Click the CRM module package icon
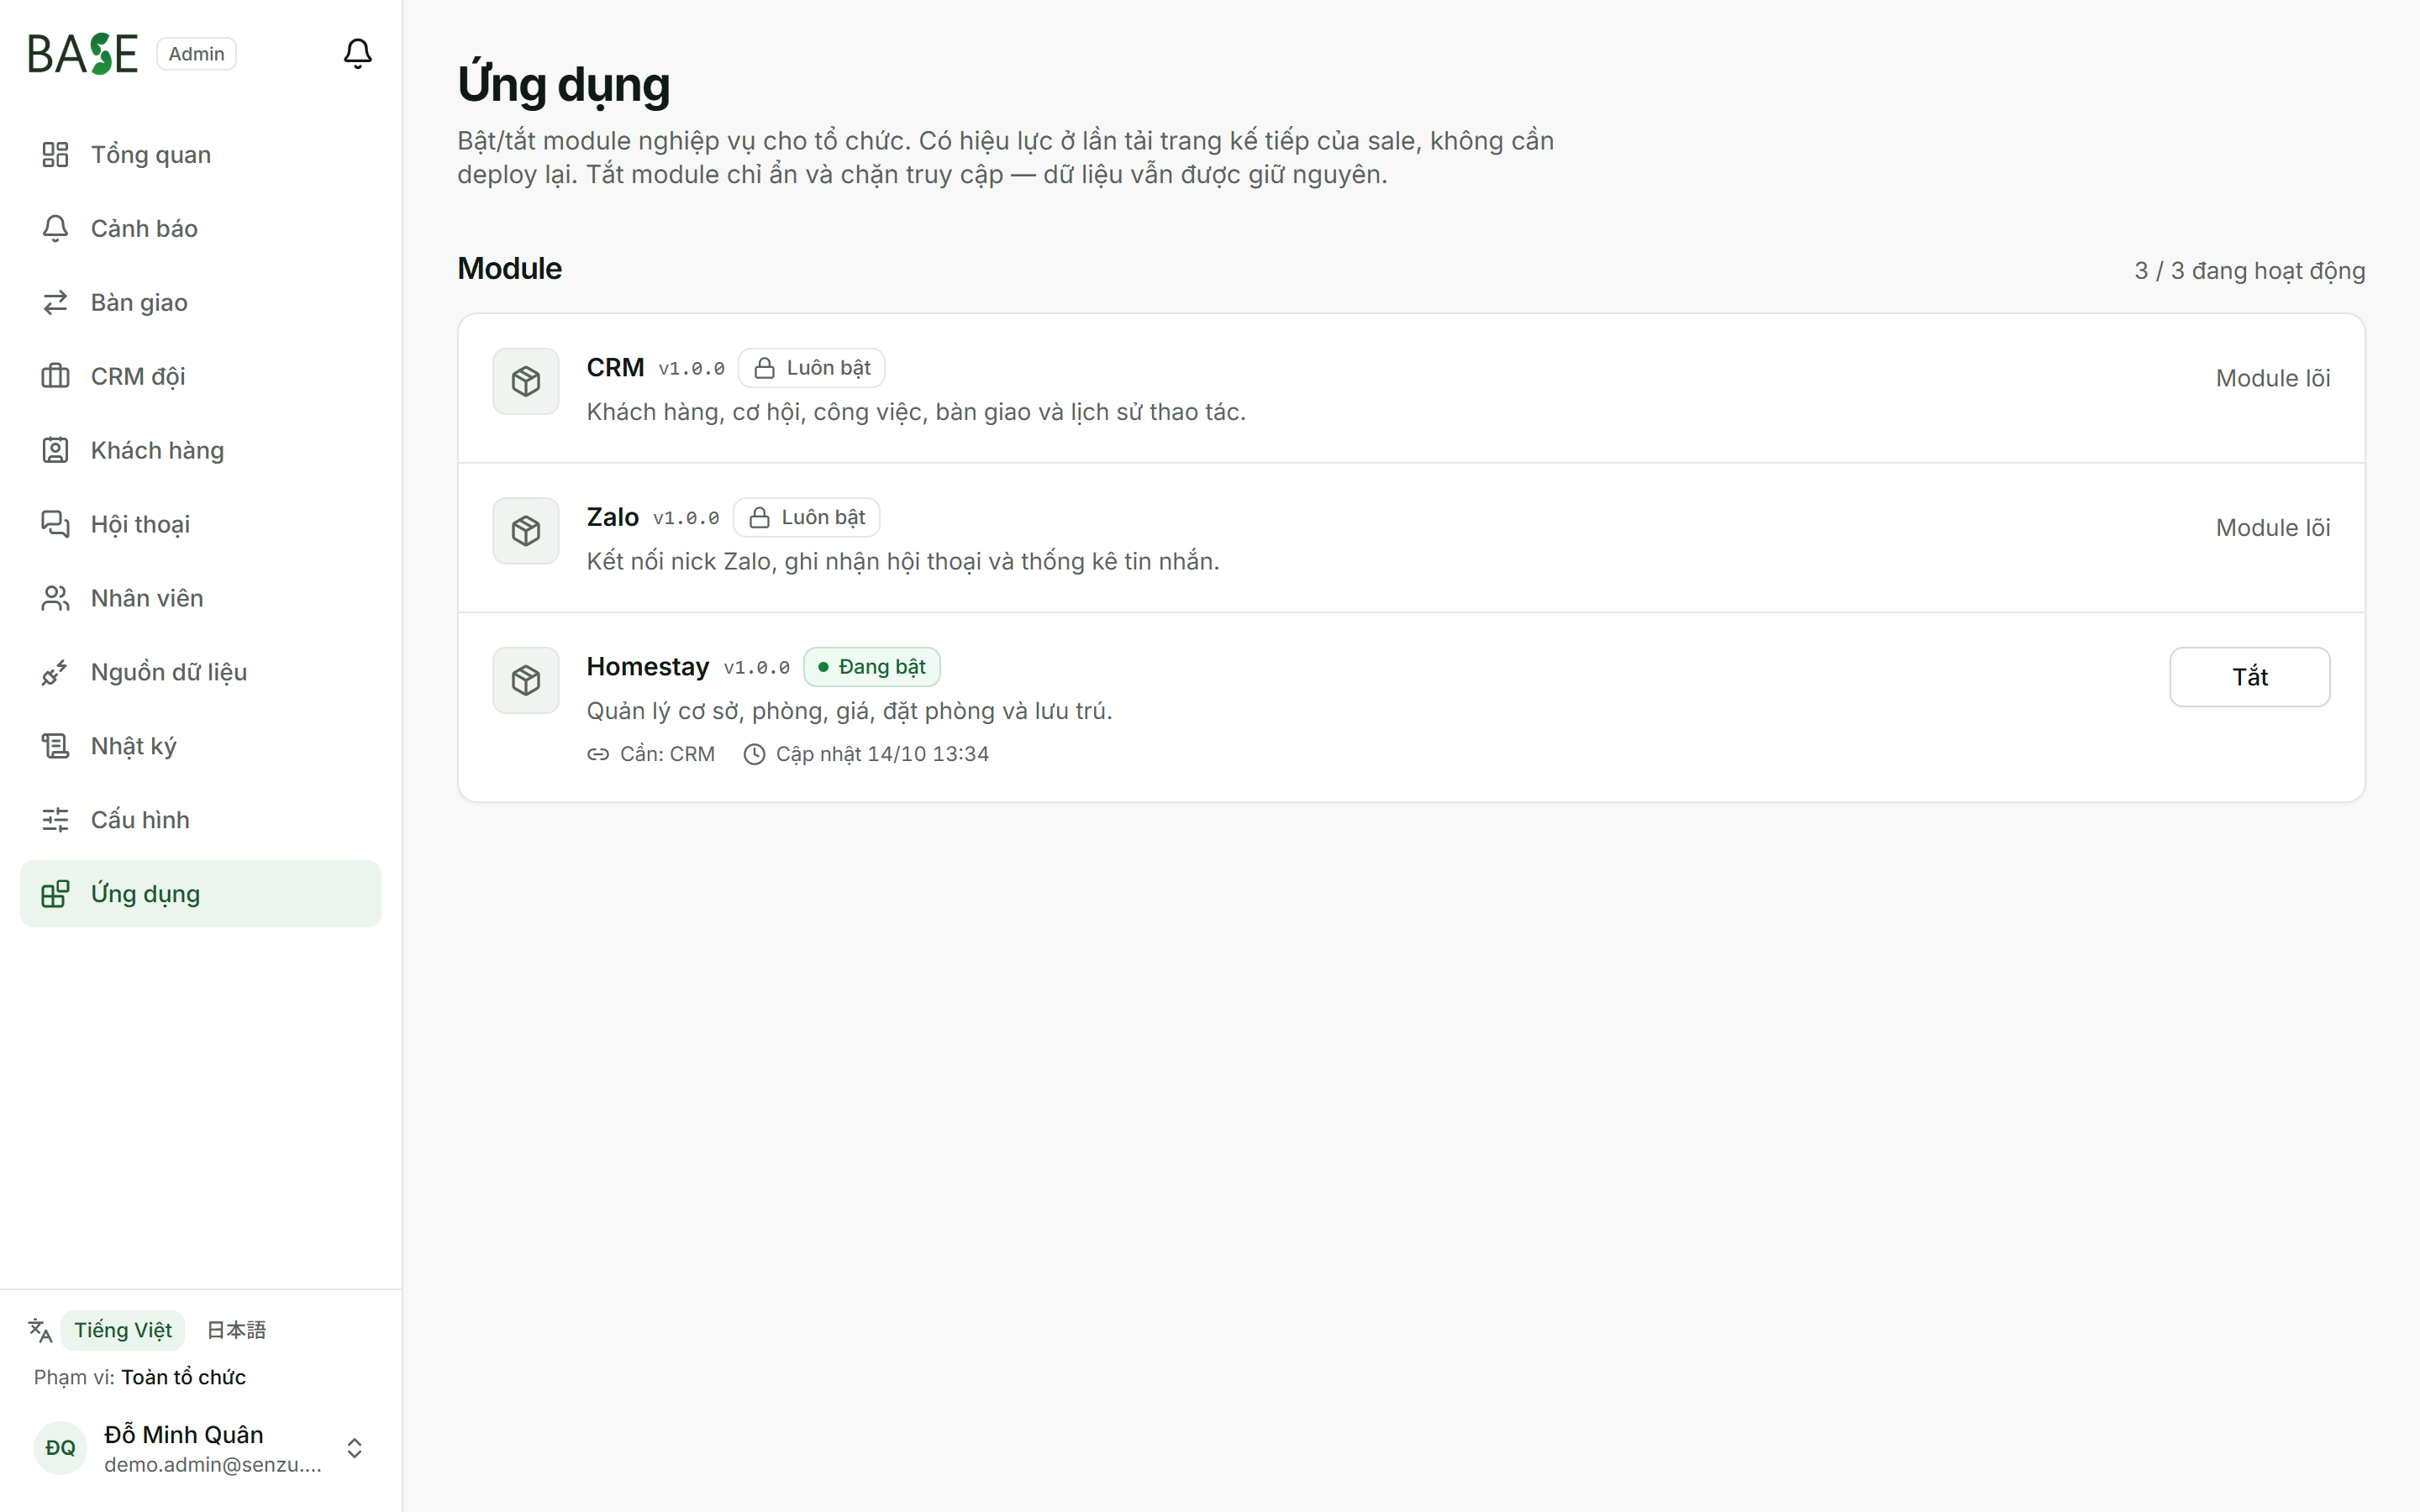This screenshot has height=1512, width=2420. click(526, 381)
